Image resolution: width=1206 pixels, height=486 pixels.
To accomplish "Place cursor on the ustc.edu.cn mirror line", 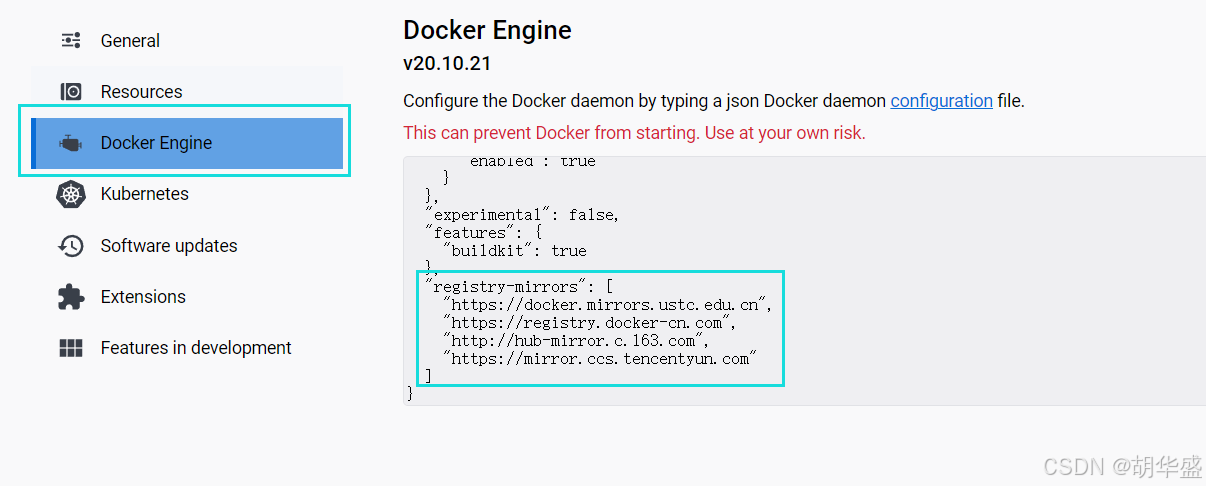I will click(x=608, y=304).
